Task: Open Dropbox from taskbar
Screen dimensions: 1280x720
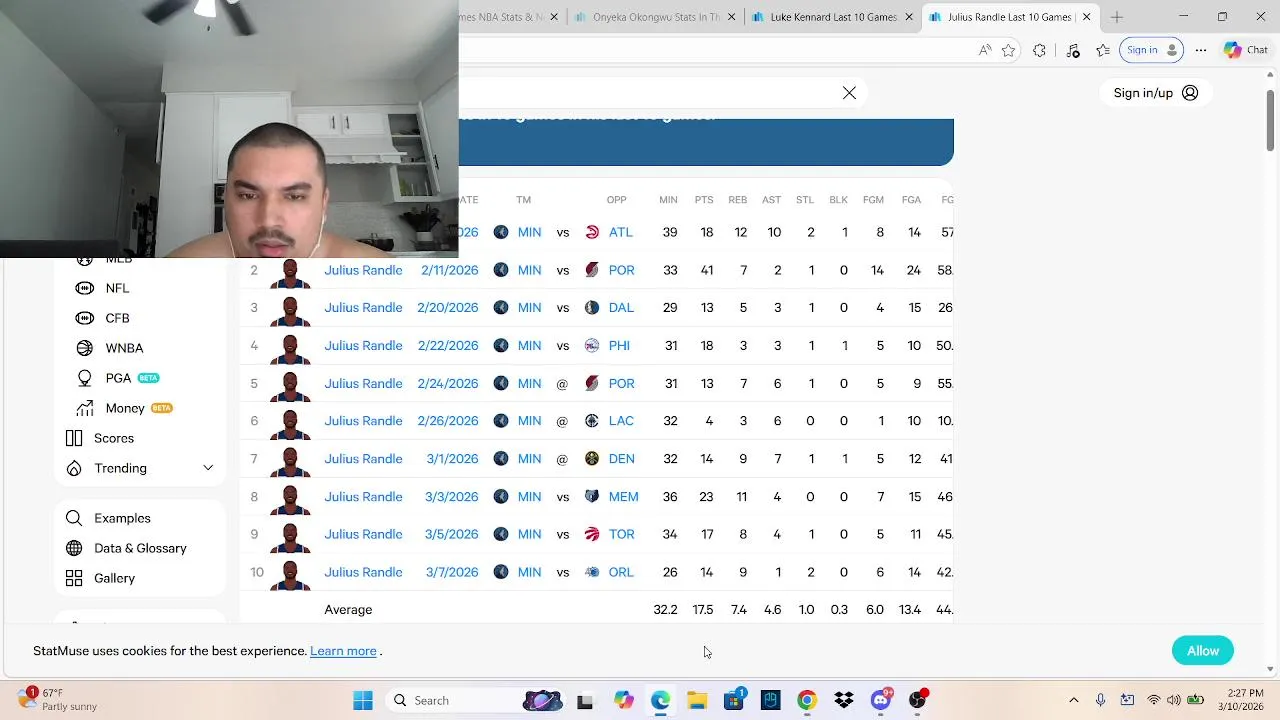Action: tap(844, 701)
